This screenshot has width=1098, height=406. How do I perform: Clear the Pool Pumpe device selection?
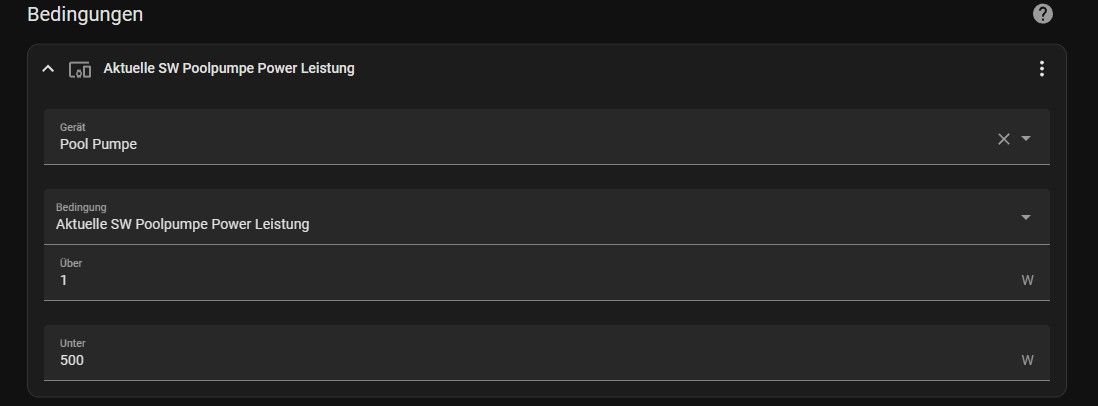click(x=1004, y=139)
